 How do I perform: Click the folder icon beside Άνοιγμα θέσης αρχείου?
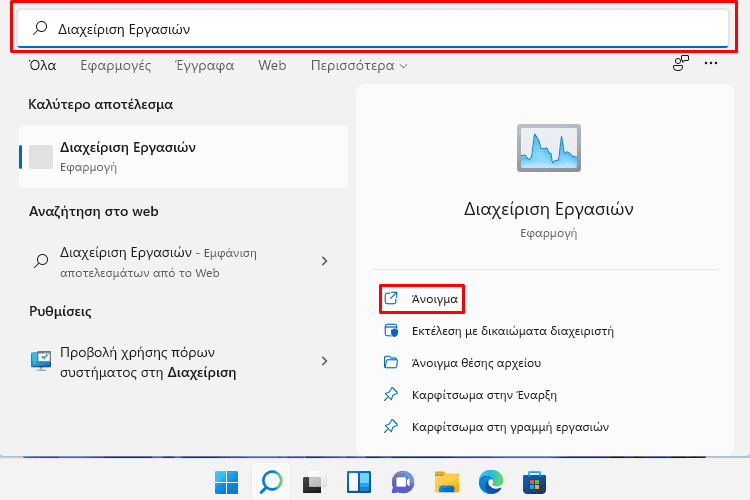click(391, 362)
